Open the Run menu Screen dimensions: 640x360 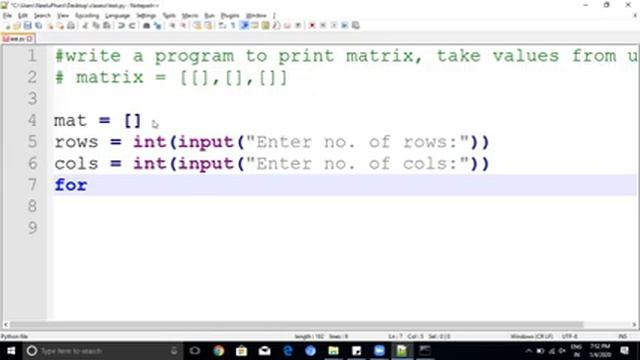click(x=209, y=16)
